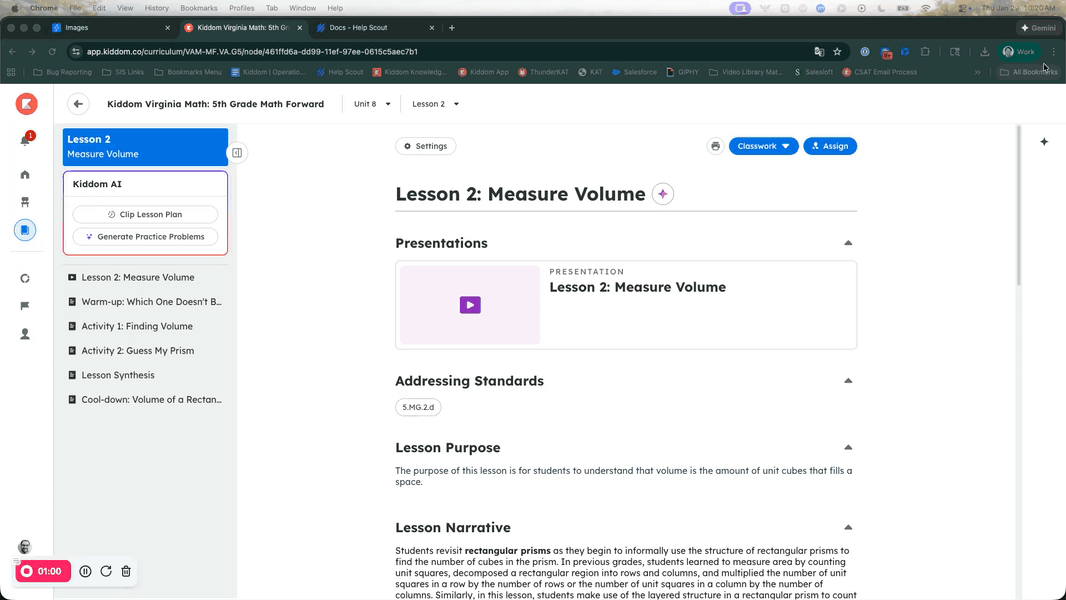Click the 5.MG.2.d standard chip
This screenshot has width=1066, height=600.
(x=418, y=407)
